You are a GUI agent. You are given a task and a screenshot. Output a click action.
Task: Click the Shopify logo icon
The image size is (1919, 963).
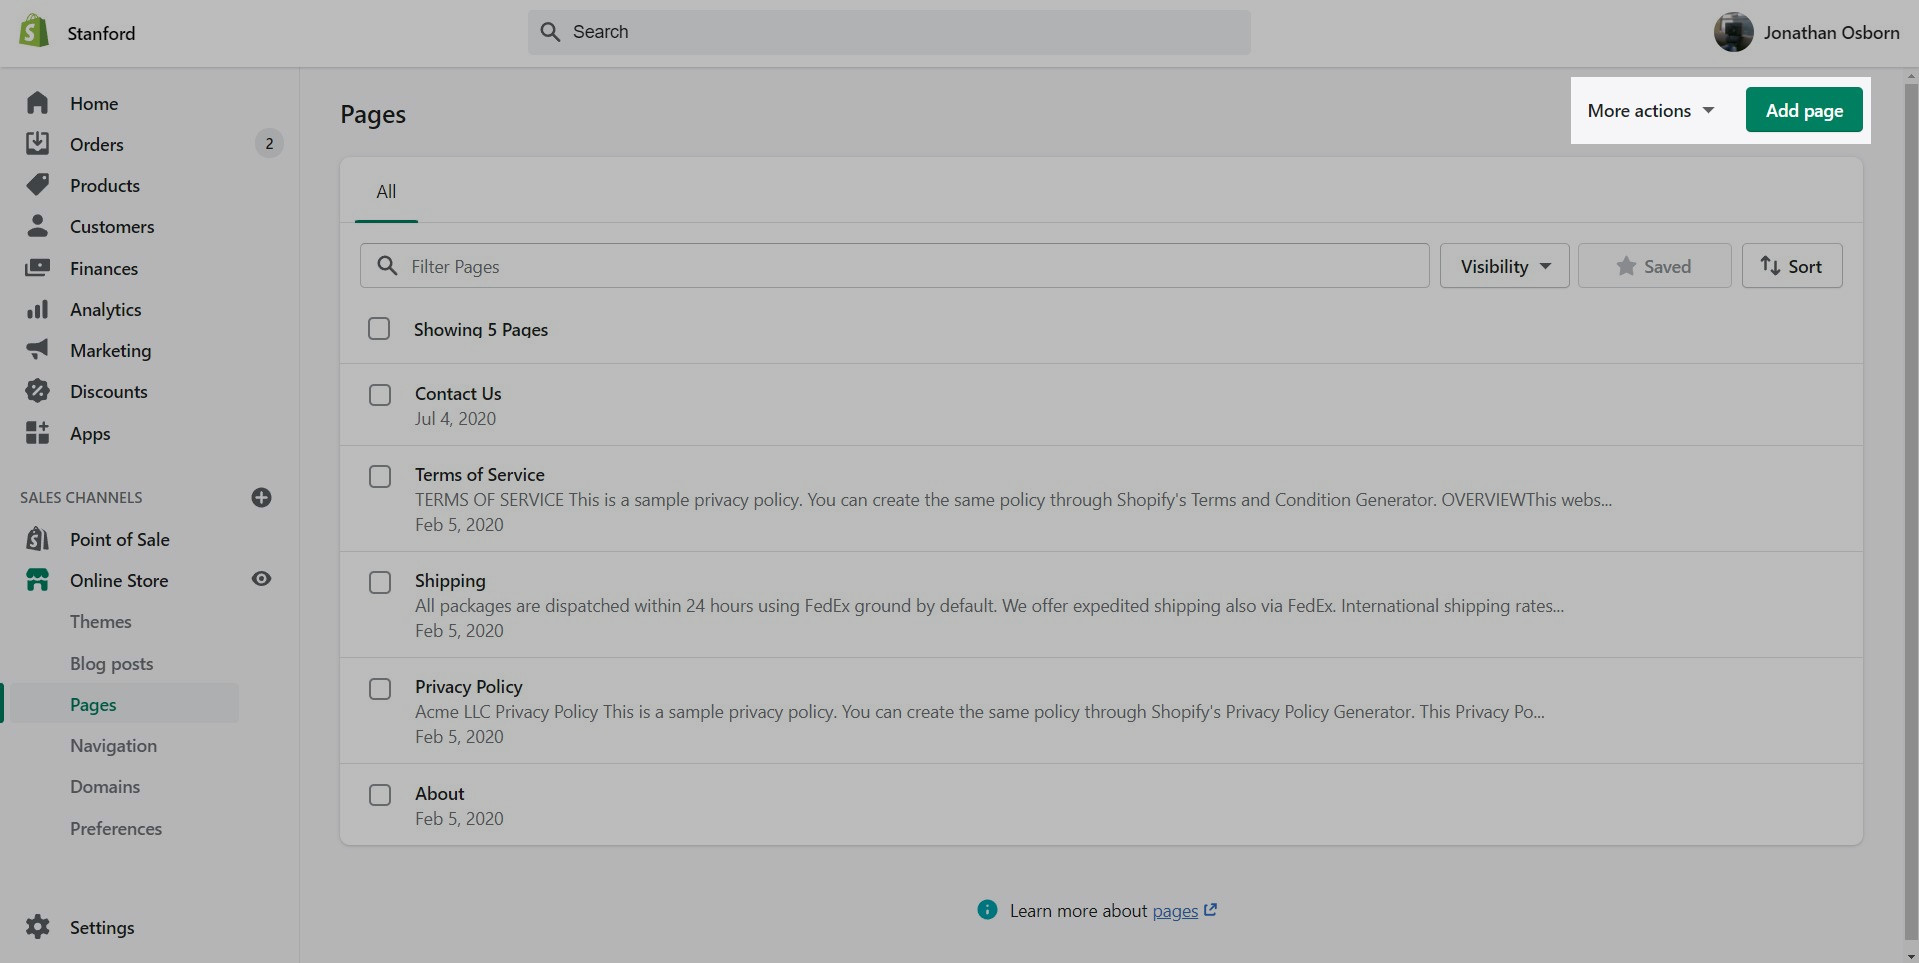[x=34, y=32]
